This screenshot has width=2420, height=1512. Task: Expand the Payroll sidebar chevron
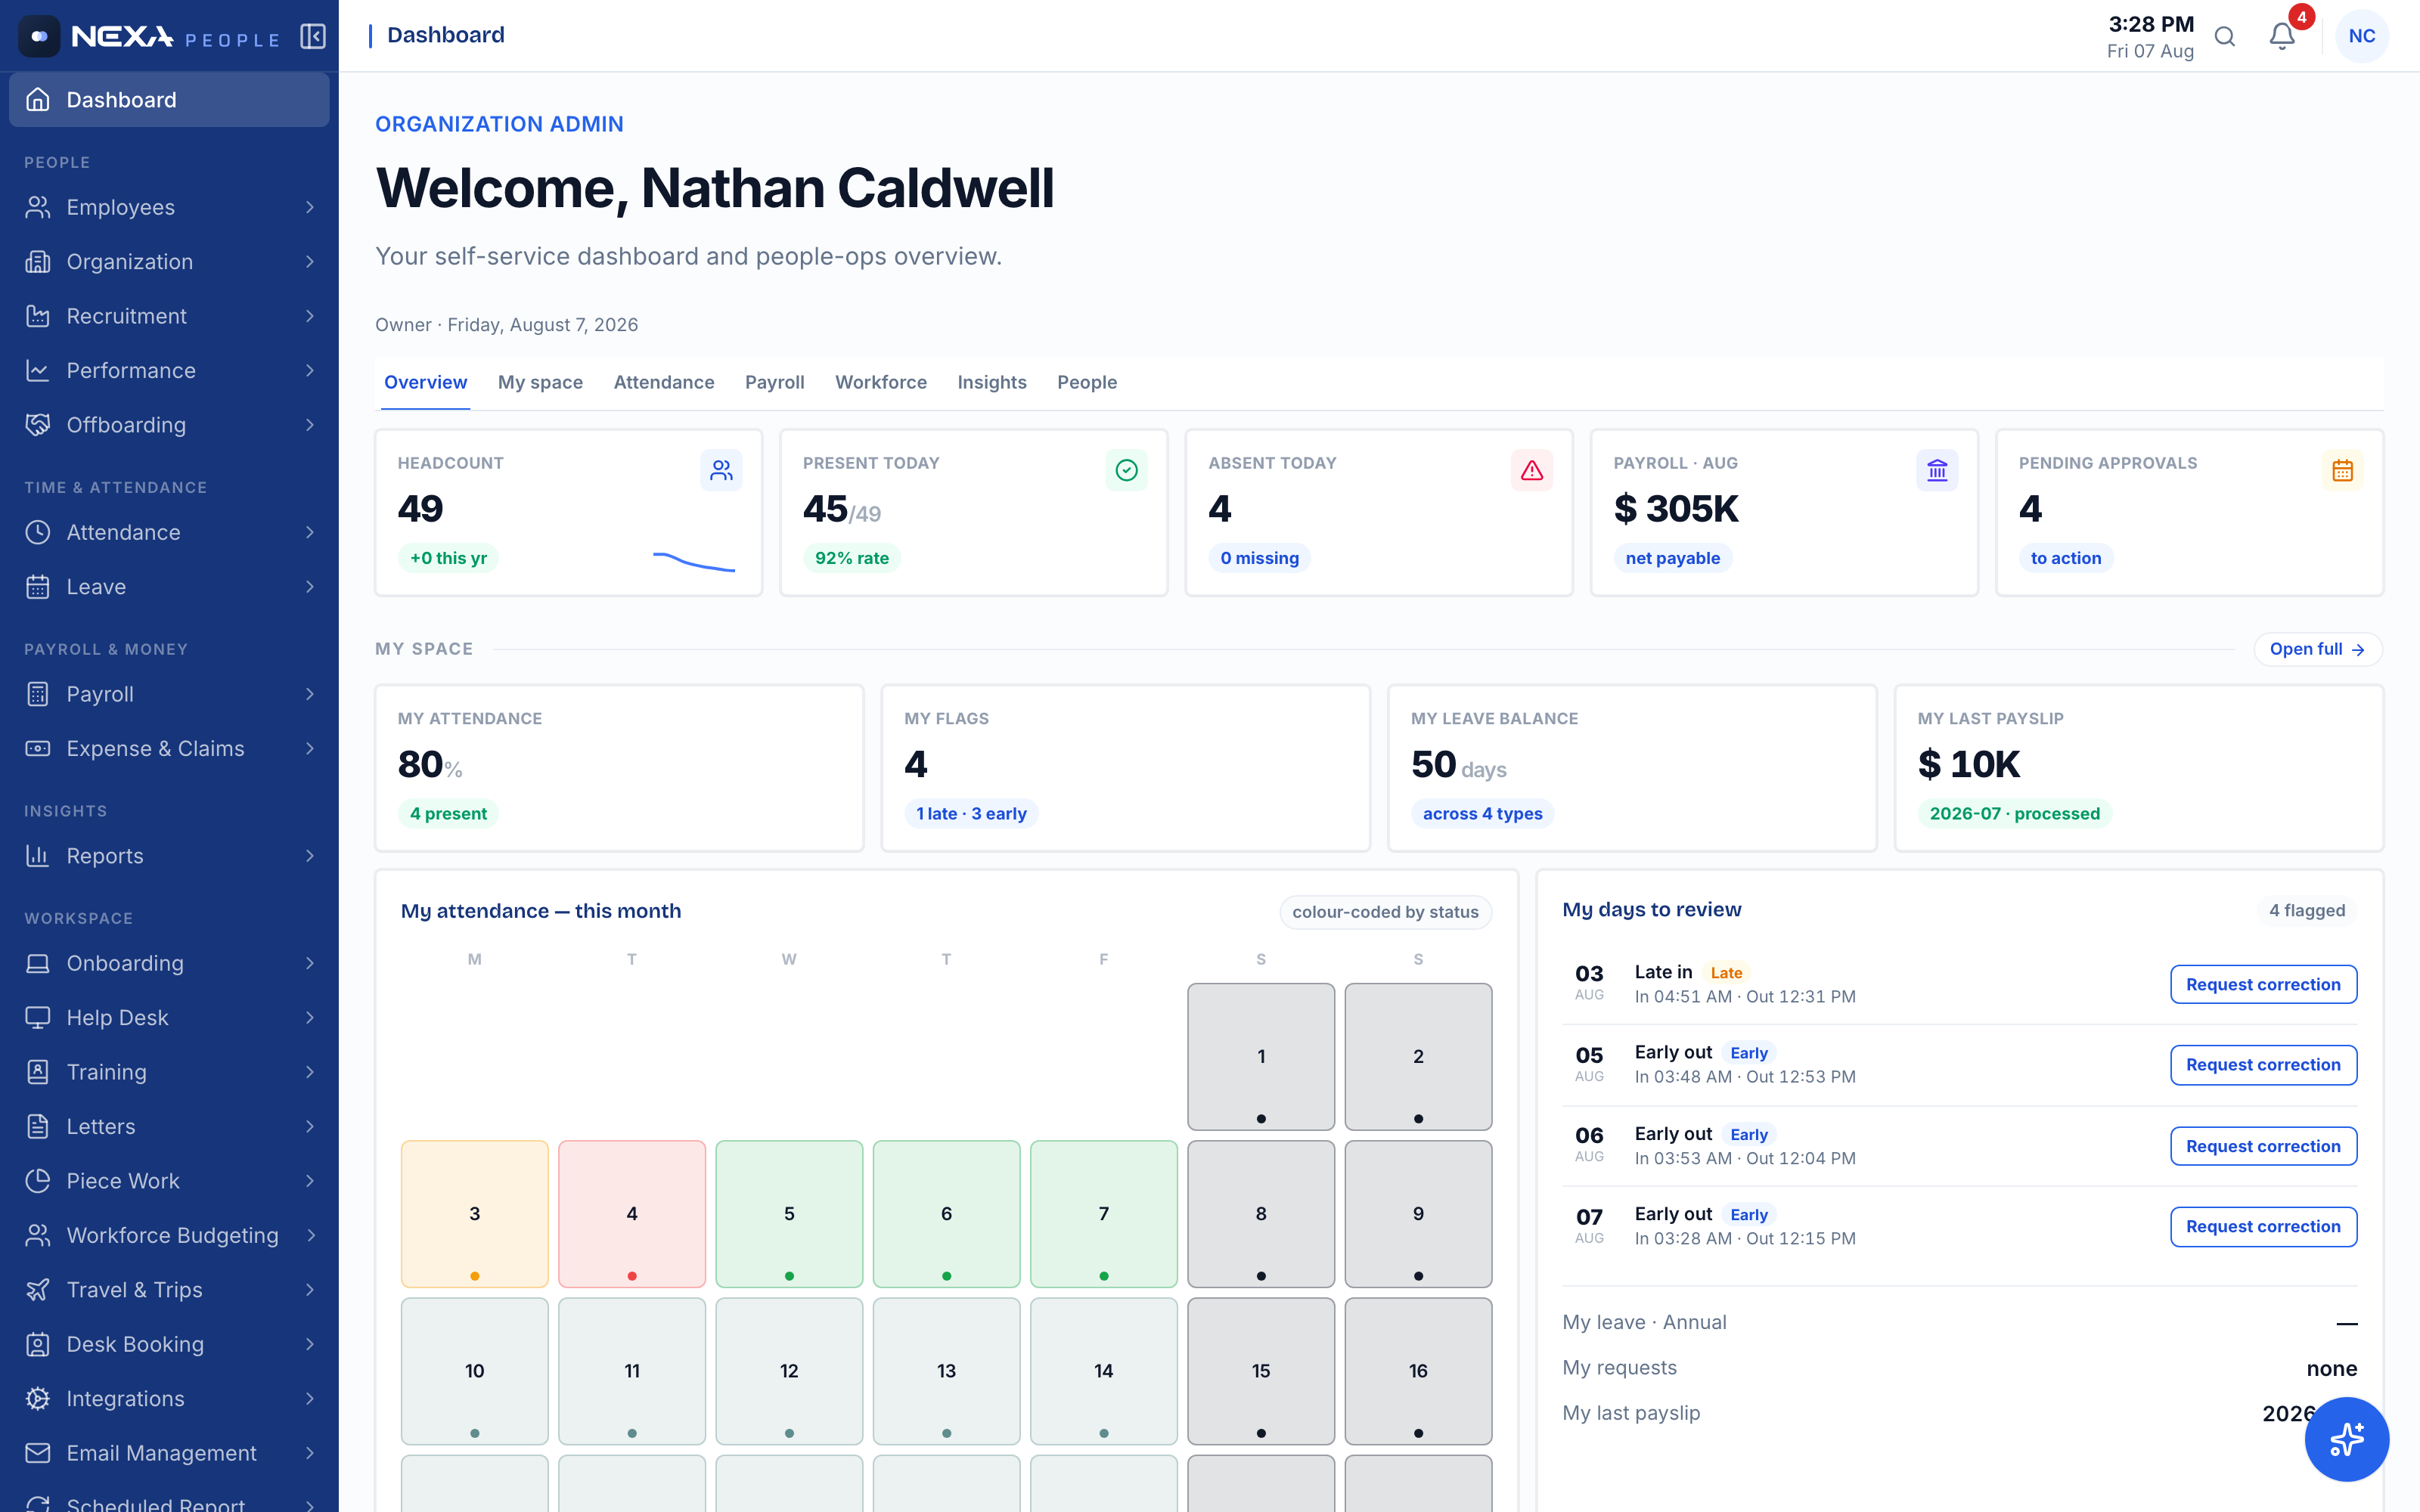click(310, 694)
